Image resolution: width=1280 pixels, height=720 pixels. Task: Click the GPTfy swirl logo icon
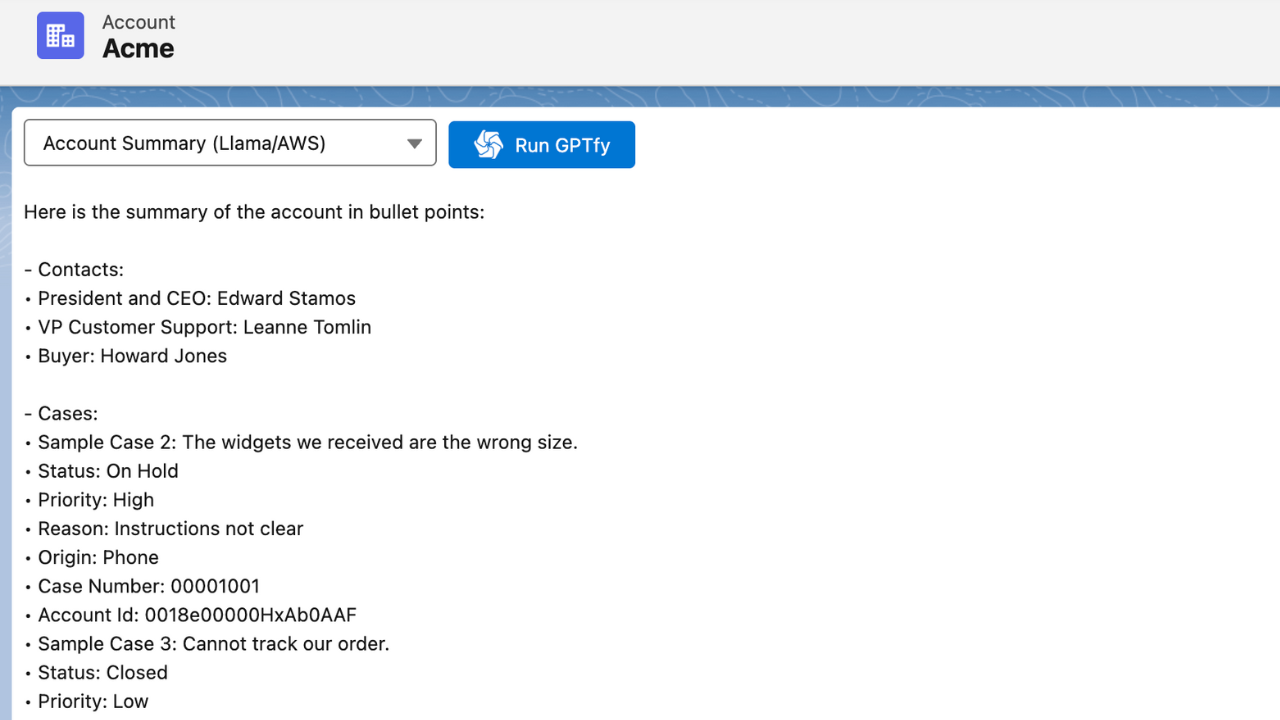point(488,145)
